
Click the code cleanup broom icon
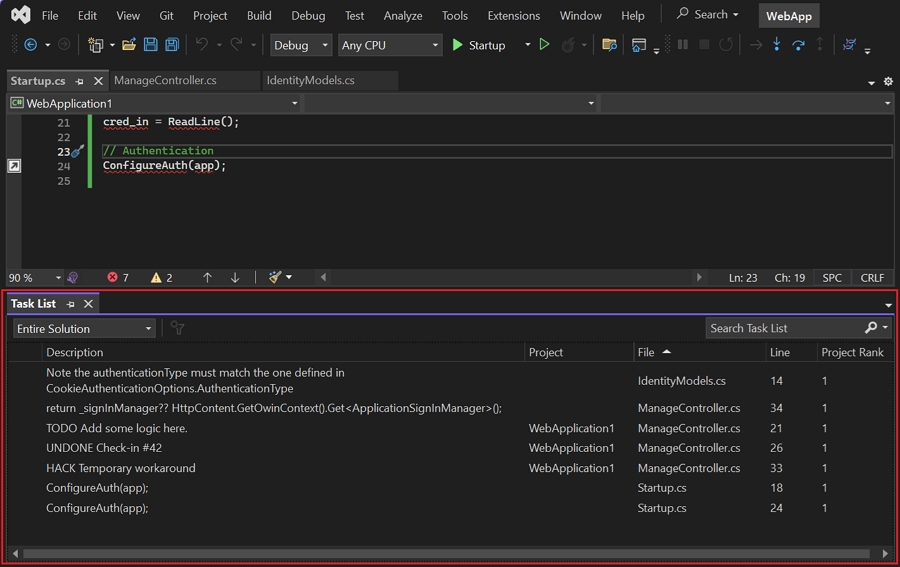(x=275, y=277)
